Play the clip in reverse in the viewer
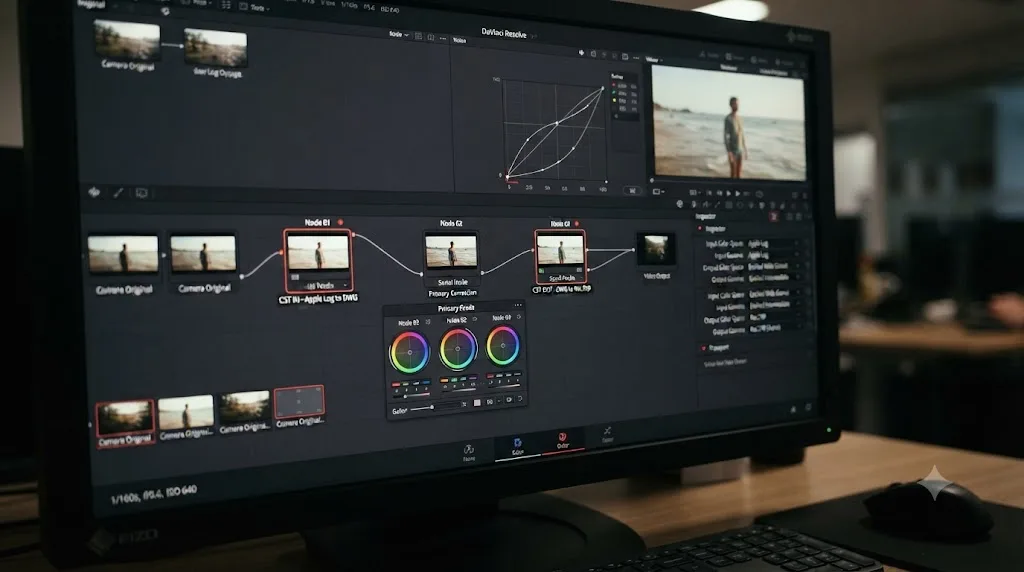 pos(719,193)
